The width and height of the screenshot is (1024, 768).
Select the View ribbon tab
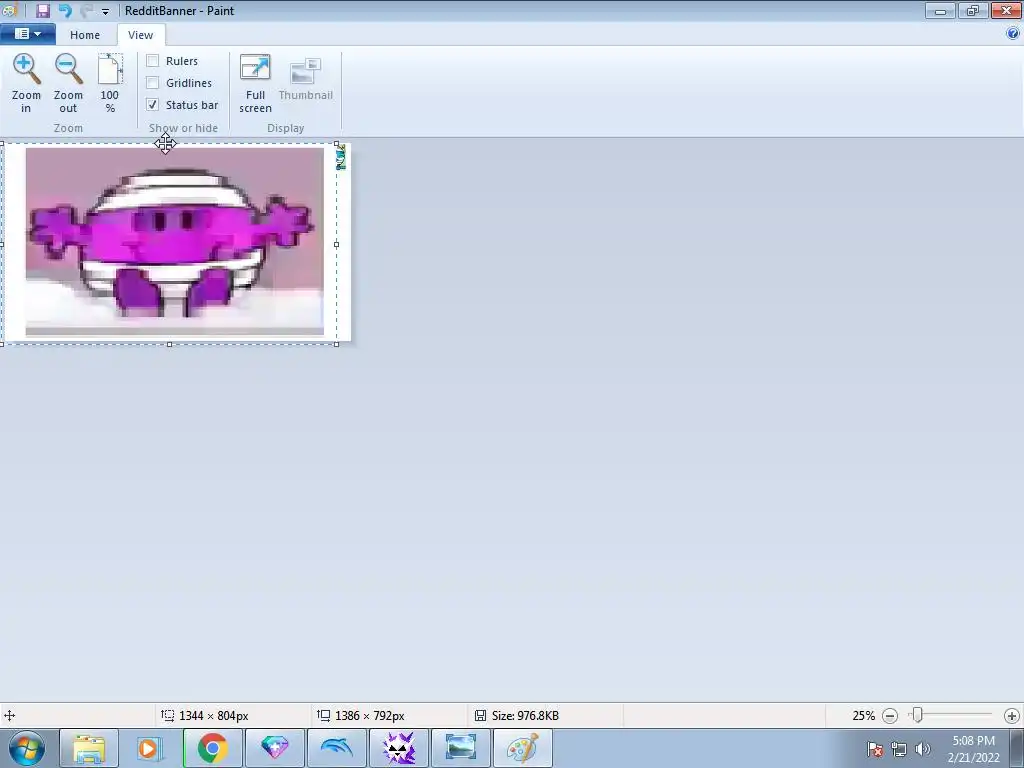click(140, 35)
